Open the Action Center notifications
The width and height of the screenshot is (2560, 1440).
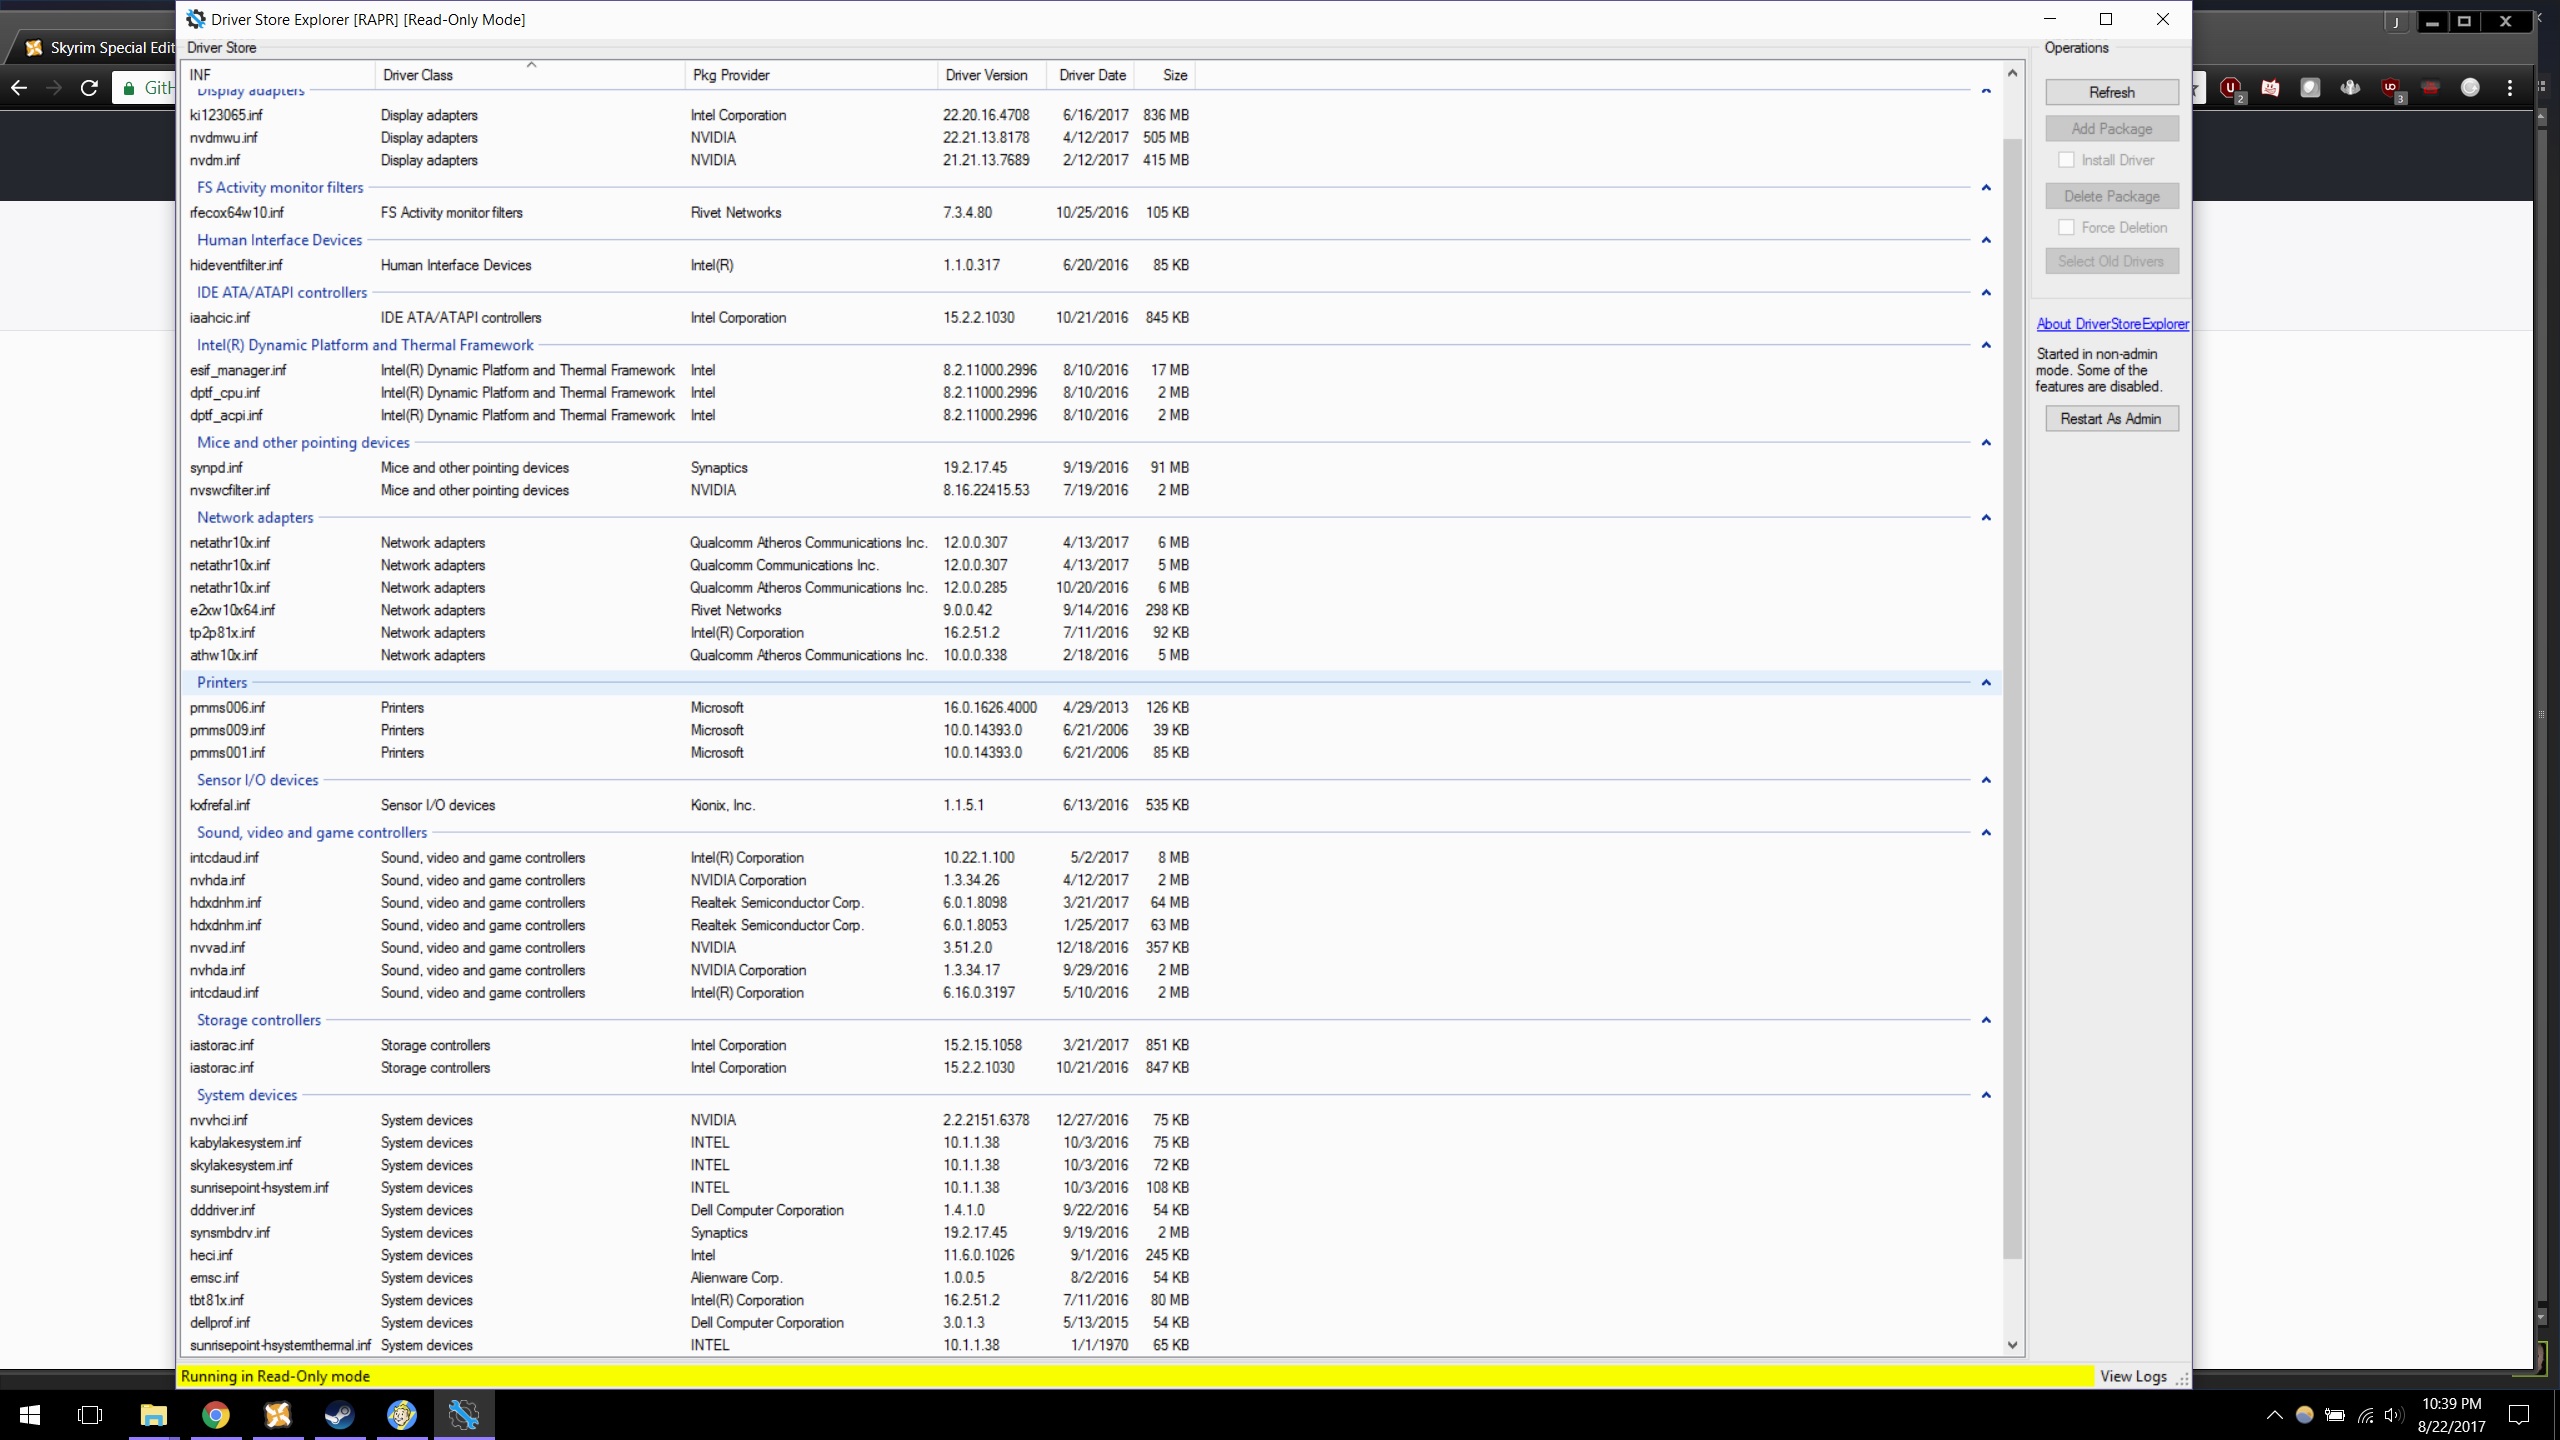[2520, 1415]
